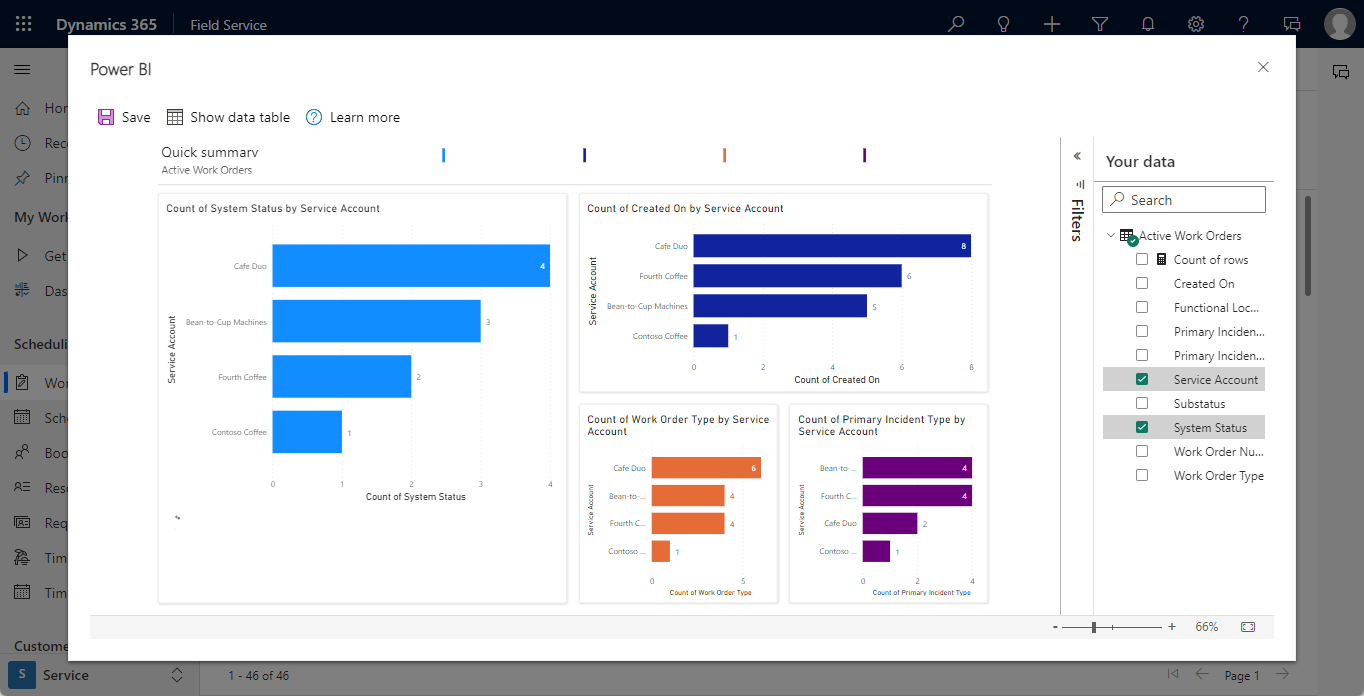
Task: Close the Power BI dialog
Action: click(x=1263, y=67)
